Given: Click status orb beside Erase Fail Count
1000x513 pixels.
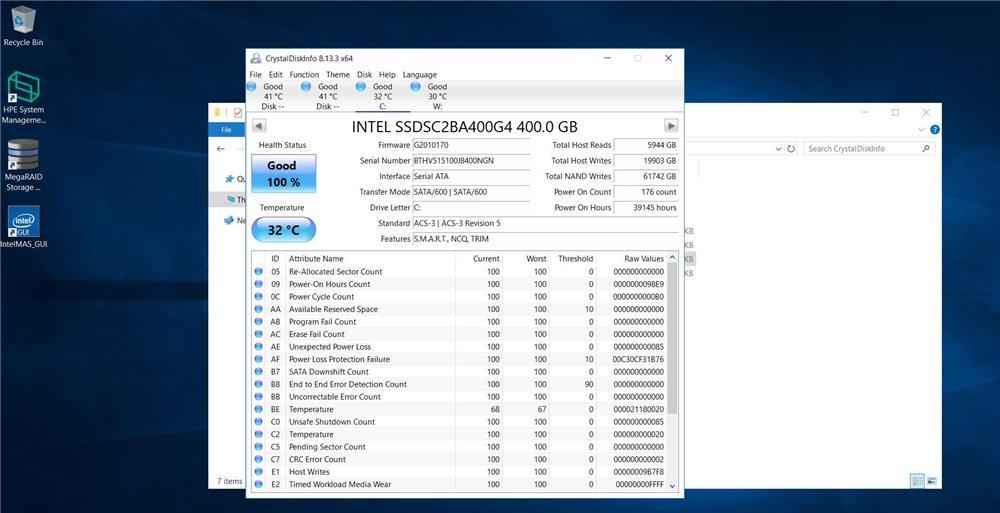Looking at the screenshot, I should coord(258,334).
